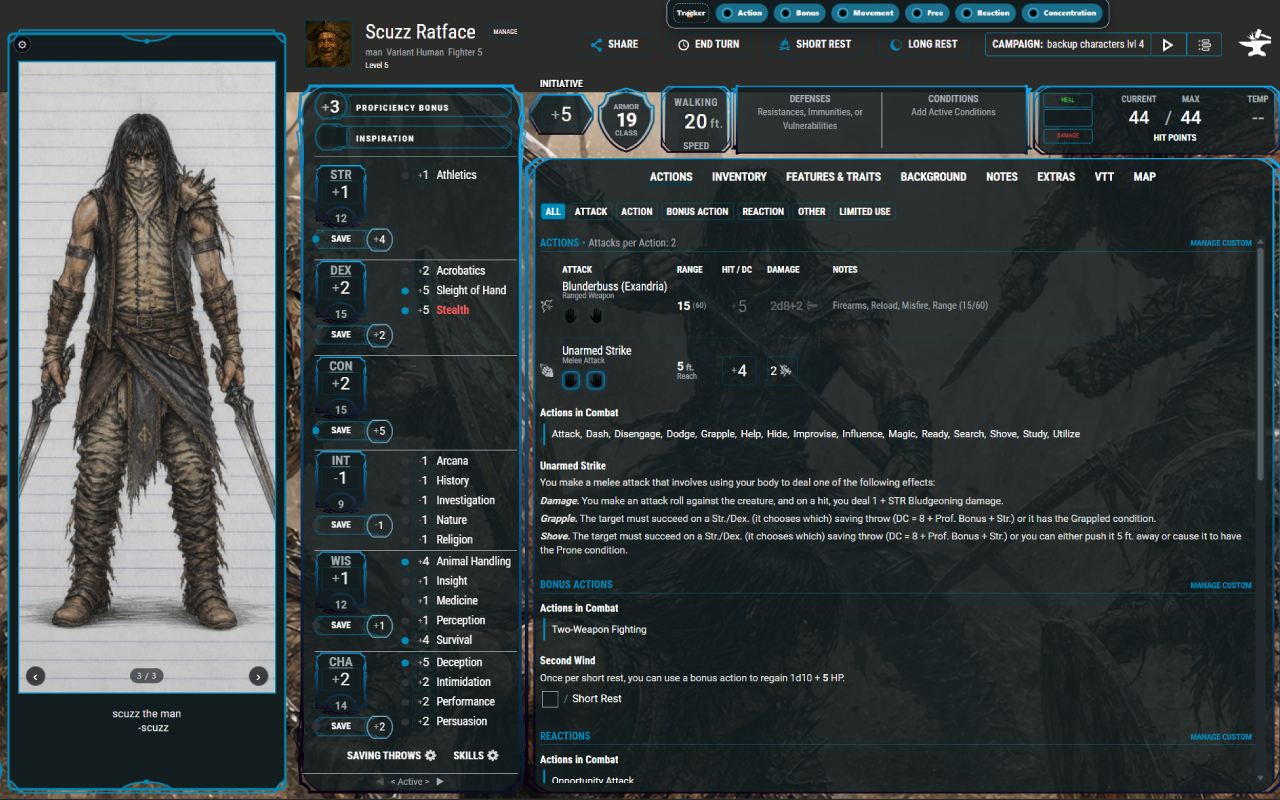The height and width of the screenshot is (800, 1280).
Task: Open Manage Custom for the Actions section
Action: [x=1220, y=243]
